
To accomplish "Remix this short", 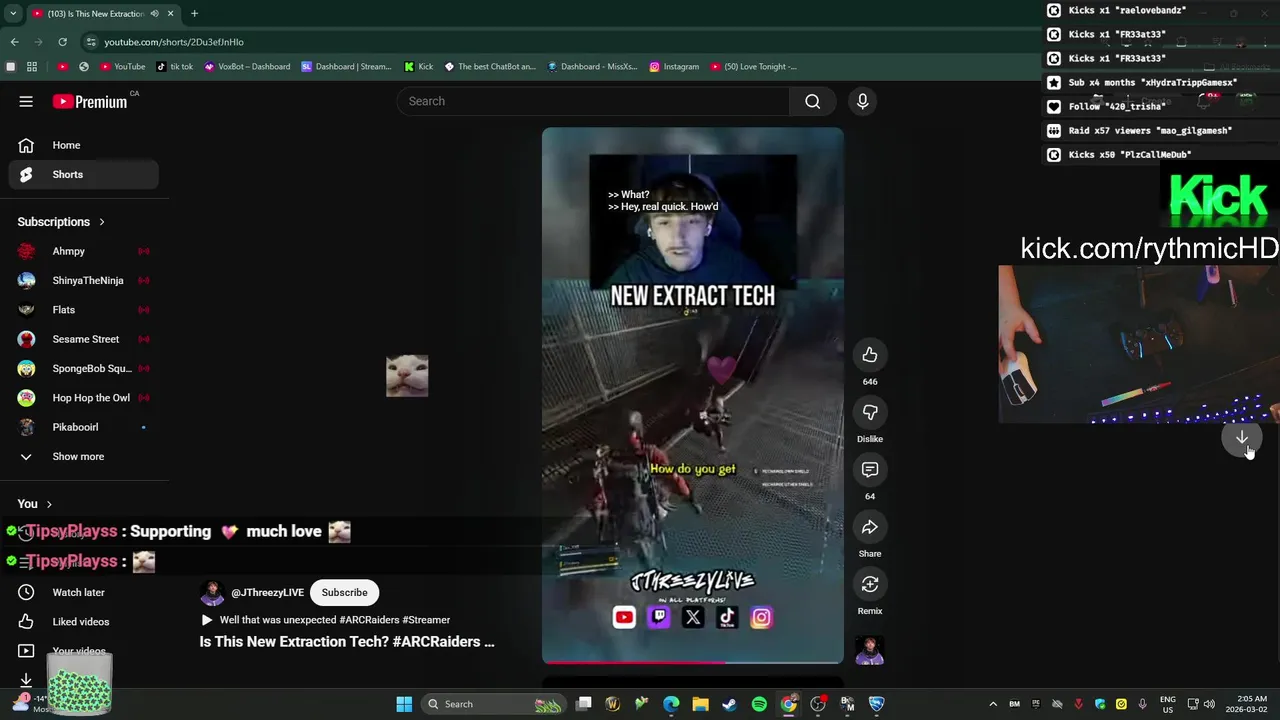I will 870,584.
